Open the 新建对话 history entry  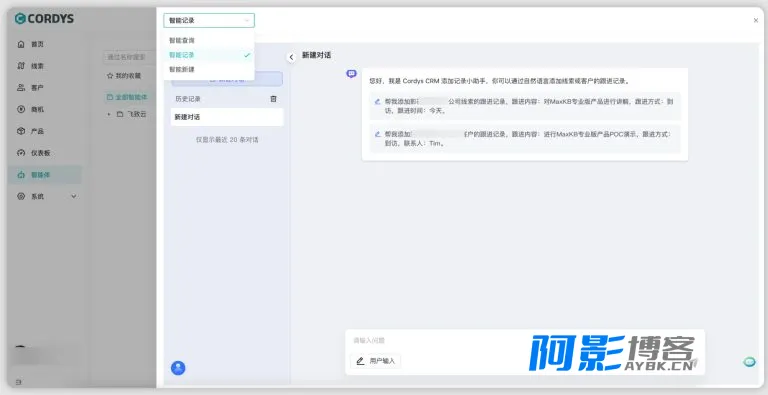227,117
